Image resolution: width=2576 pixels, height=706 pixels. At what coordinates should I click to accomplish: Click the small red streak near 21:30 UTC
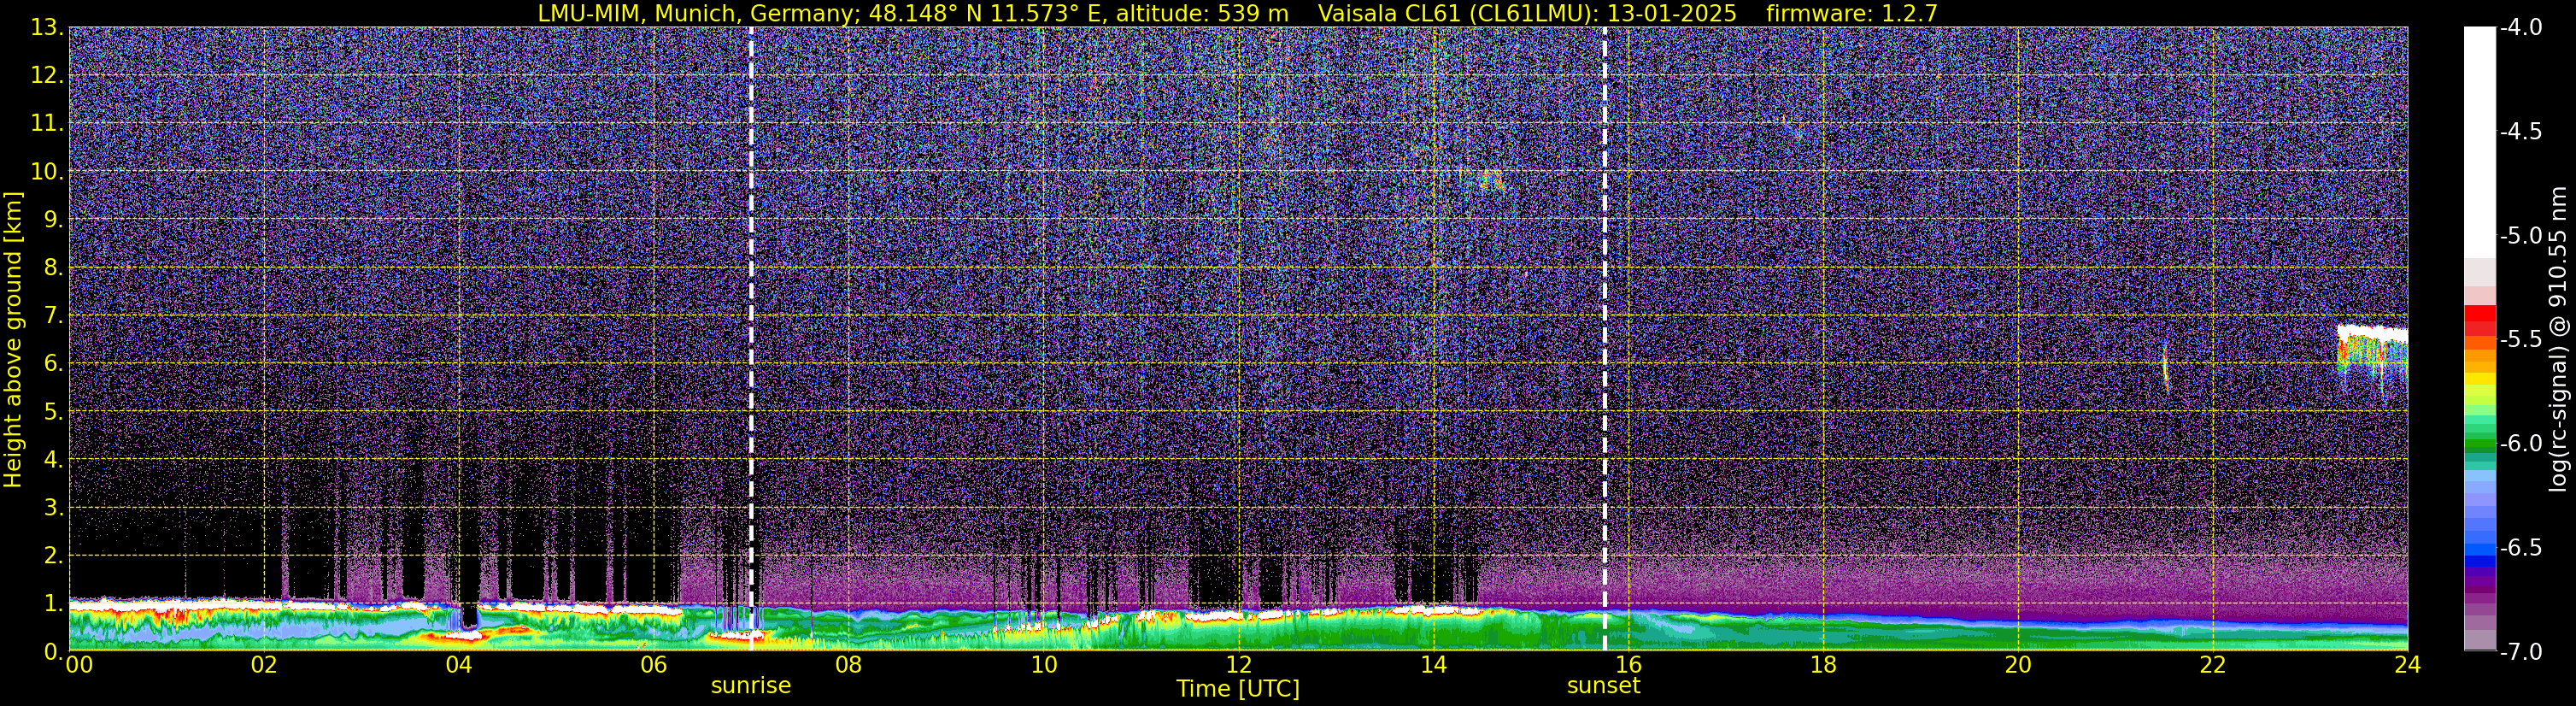(x=2166, y=367)
